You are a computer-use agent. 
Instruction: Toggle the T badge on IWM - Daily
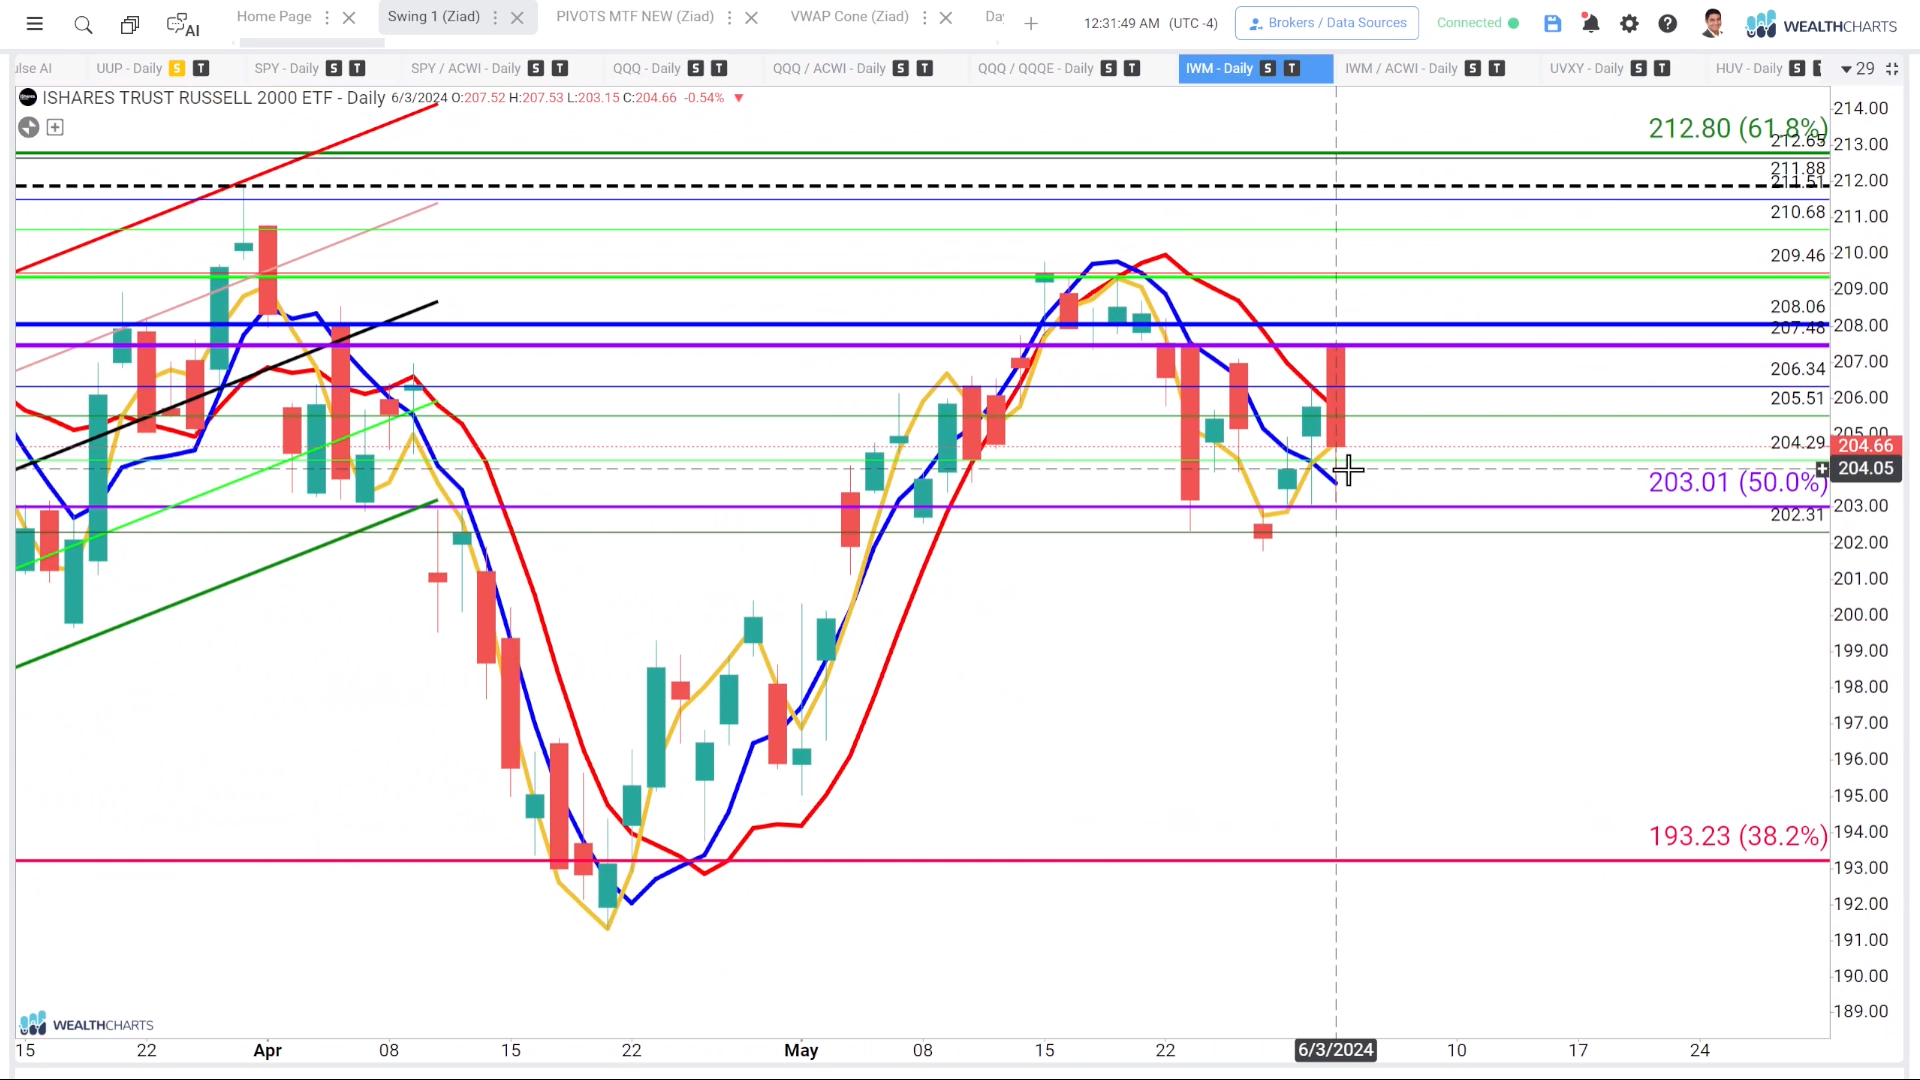tap(1292, 68)
